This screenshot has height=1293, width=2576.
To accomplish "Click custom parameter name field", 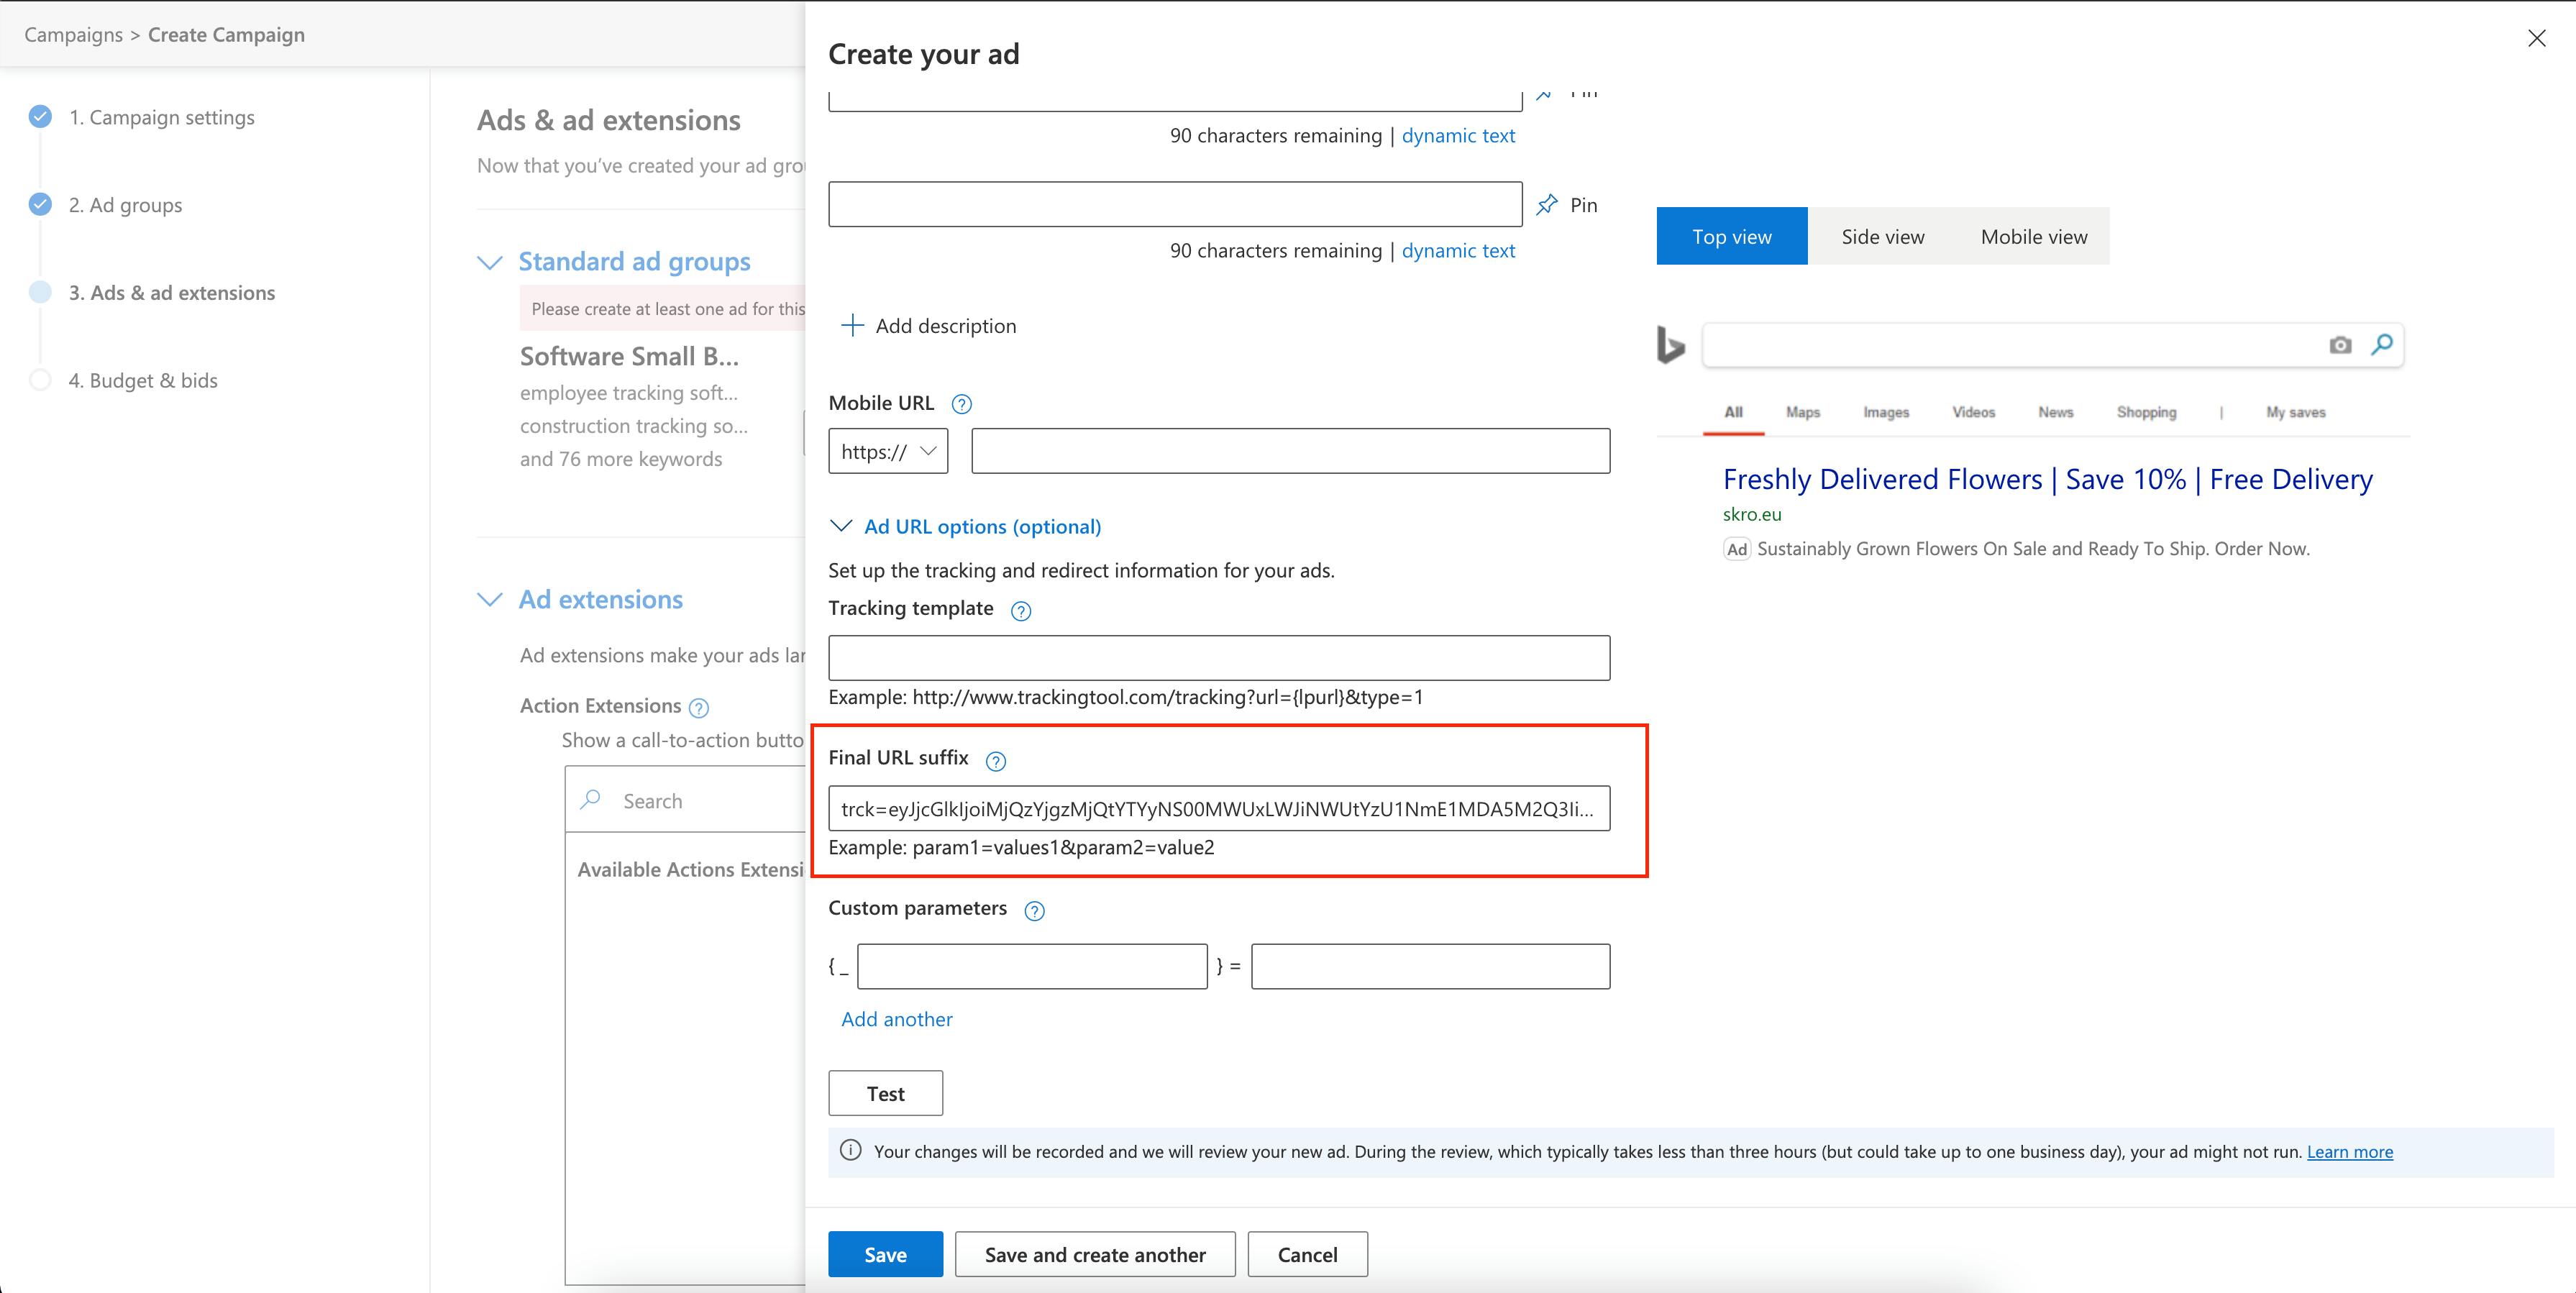I will (x=1032, y=966).
